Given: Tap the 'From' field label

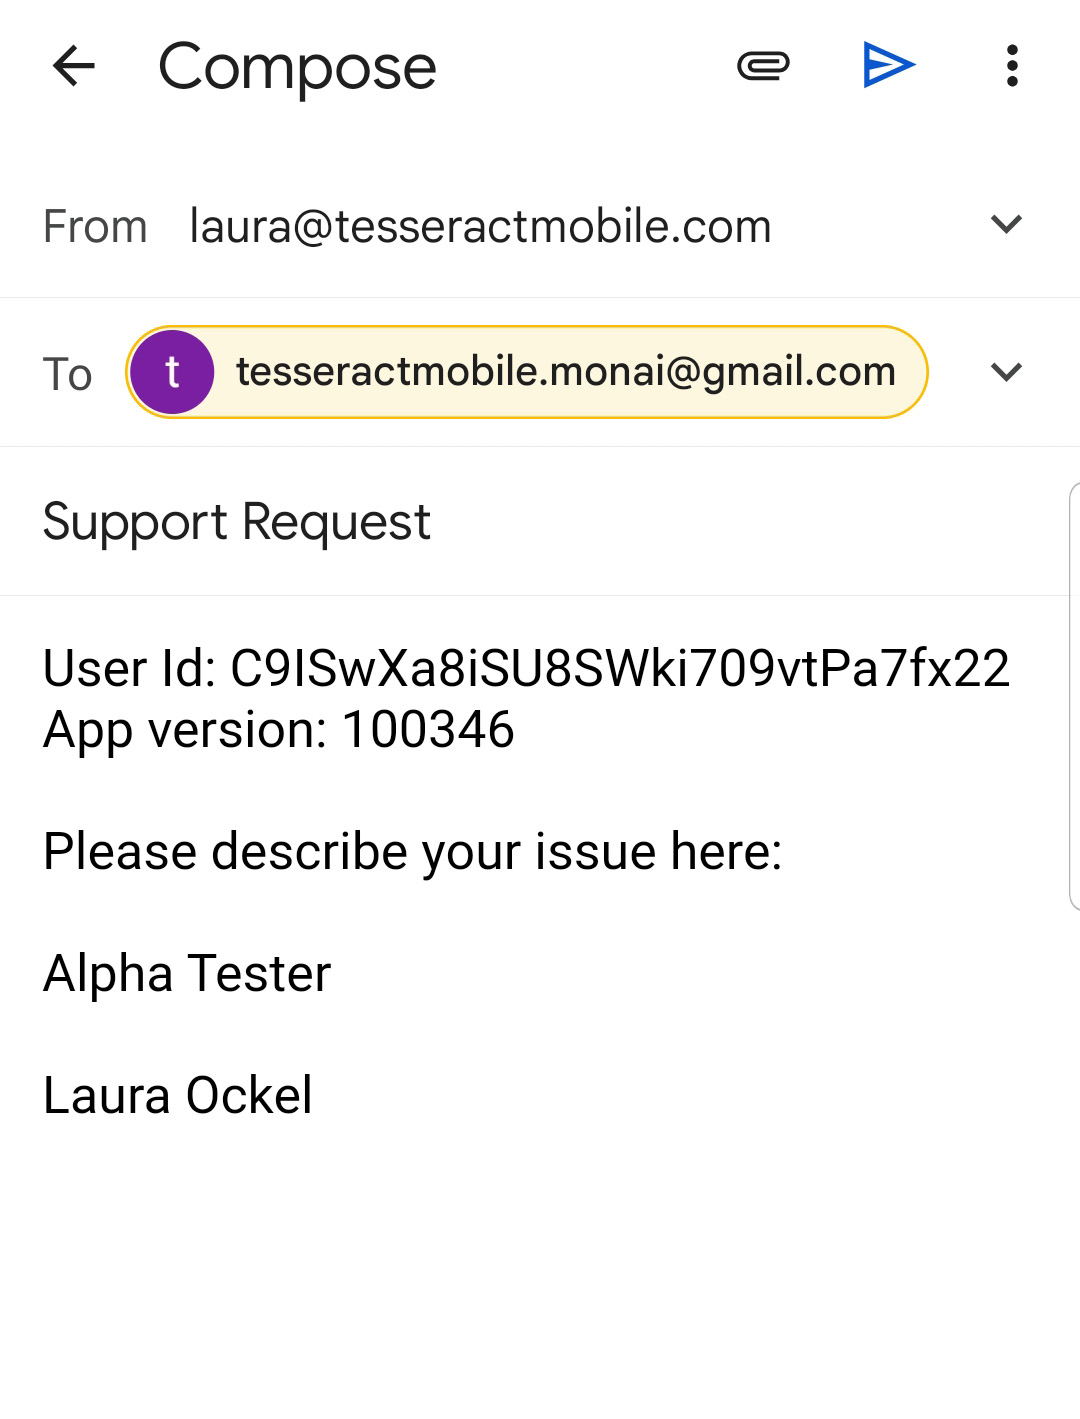Looking at the screenshot, I should tap(95, 227).
